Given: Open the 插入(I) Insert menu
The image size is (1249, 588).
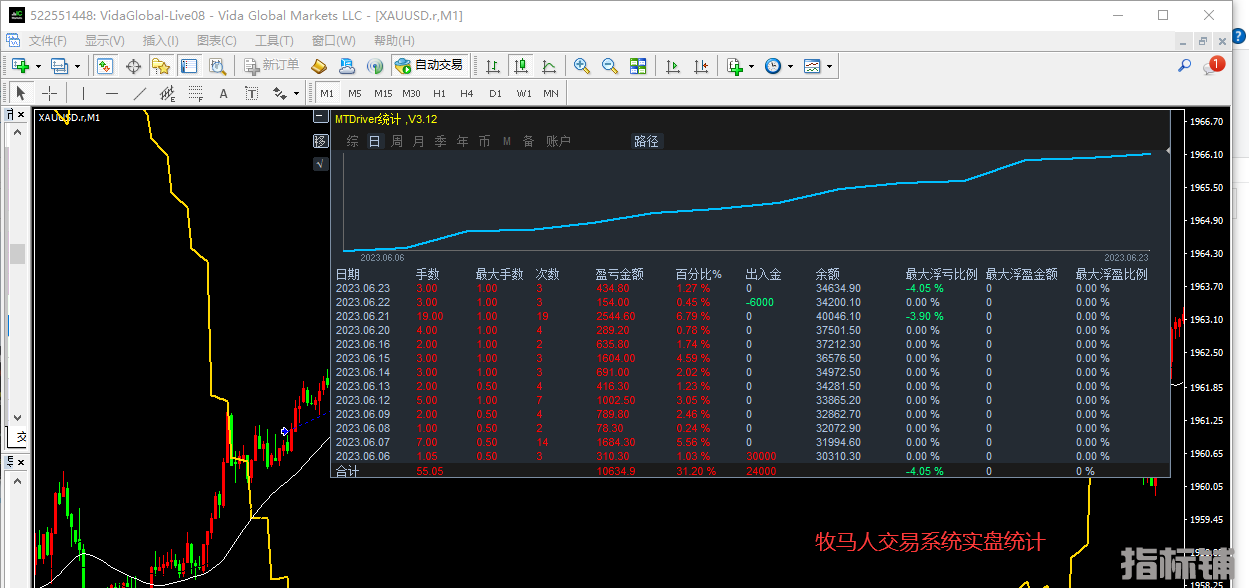Looking at the screenshot, I should (x=160, y=41).
